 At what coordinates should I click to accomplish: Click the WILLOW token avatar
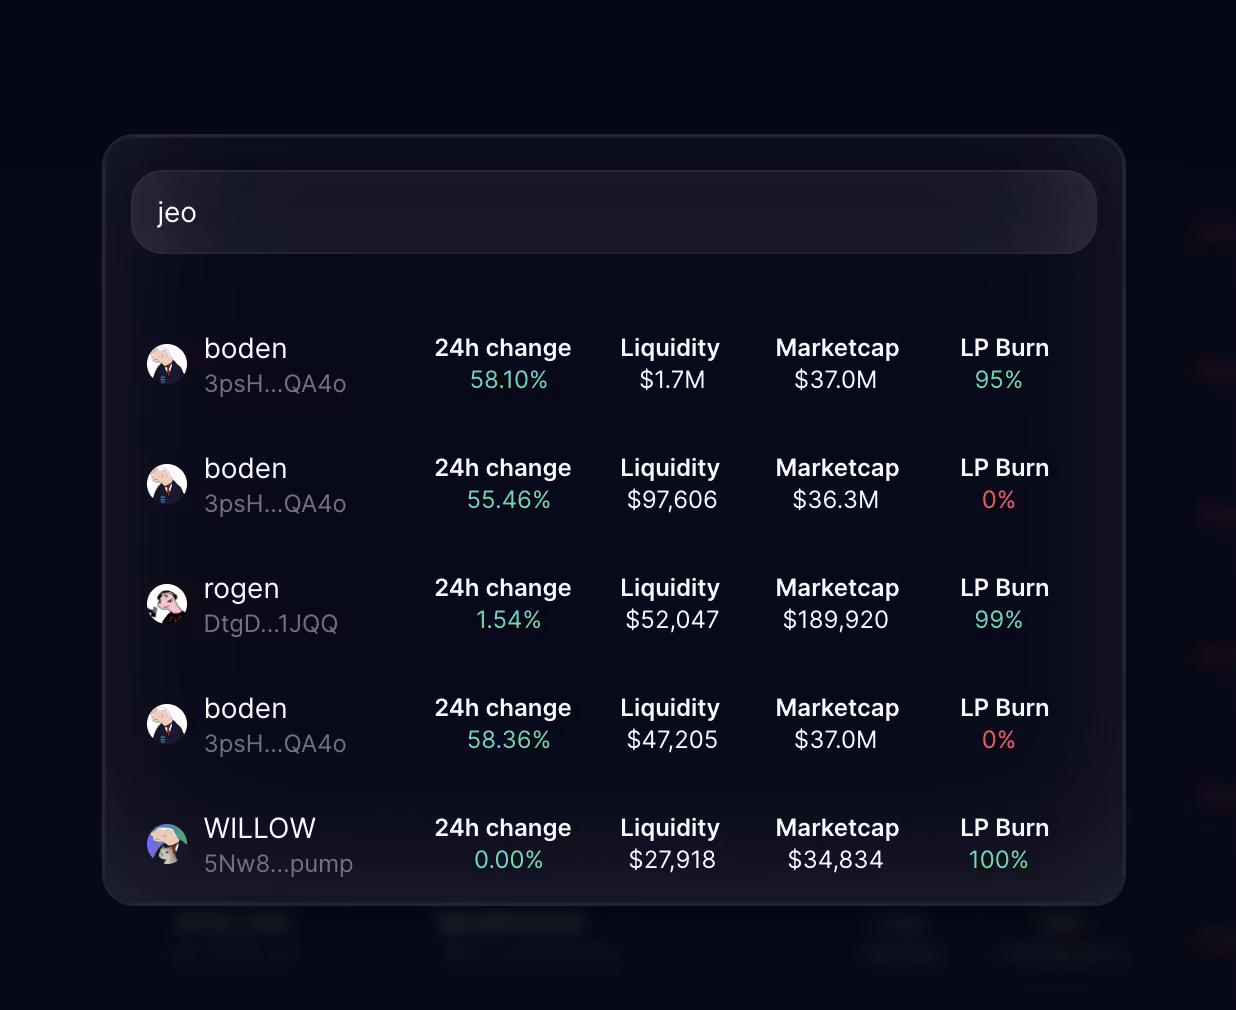(x=167, y=845)
